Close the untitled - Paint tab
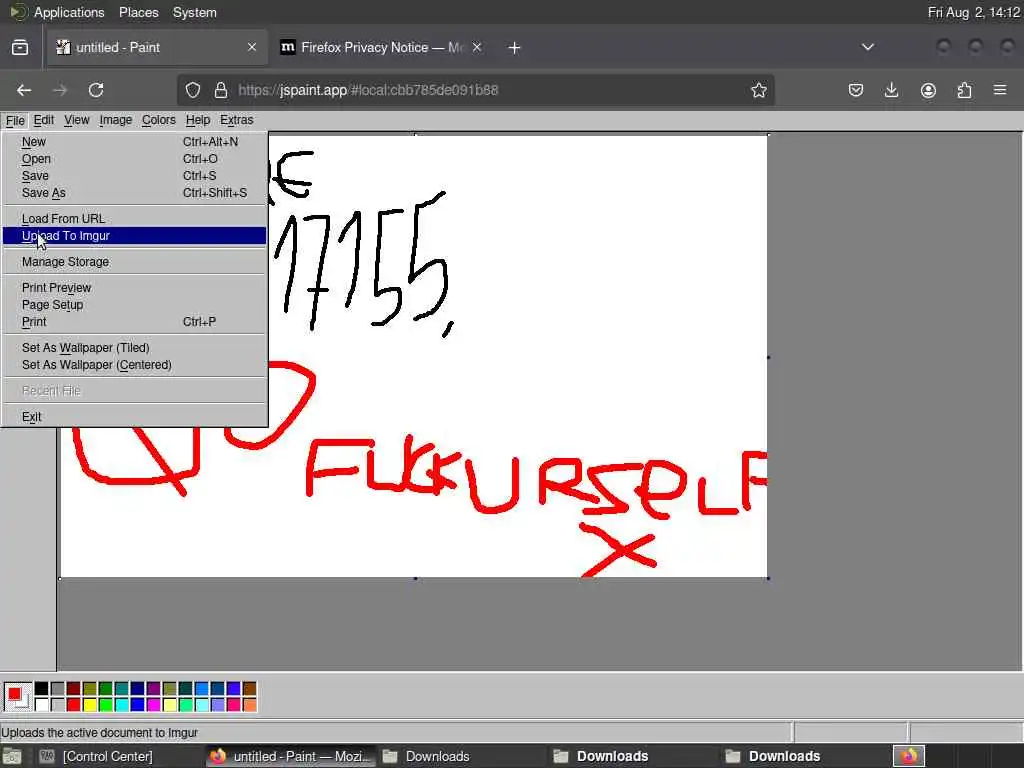 251,47
